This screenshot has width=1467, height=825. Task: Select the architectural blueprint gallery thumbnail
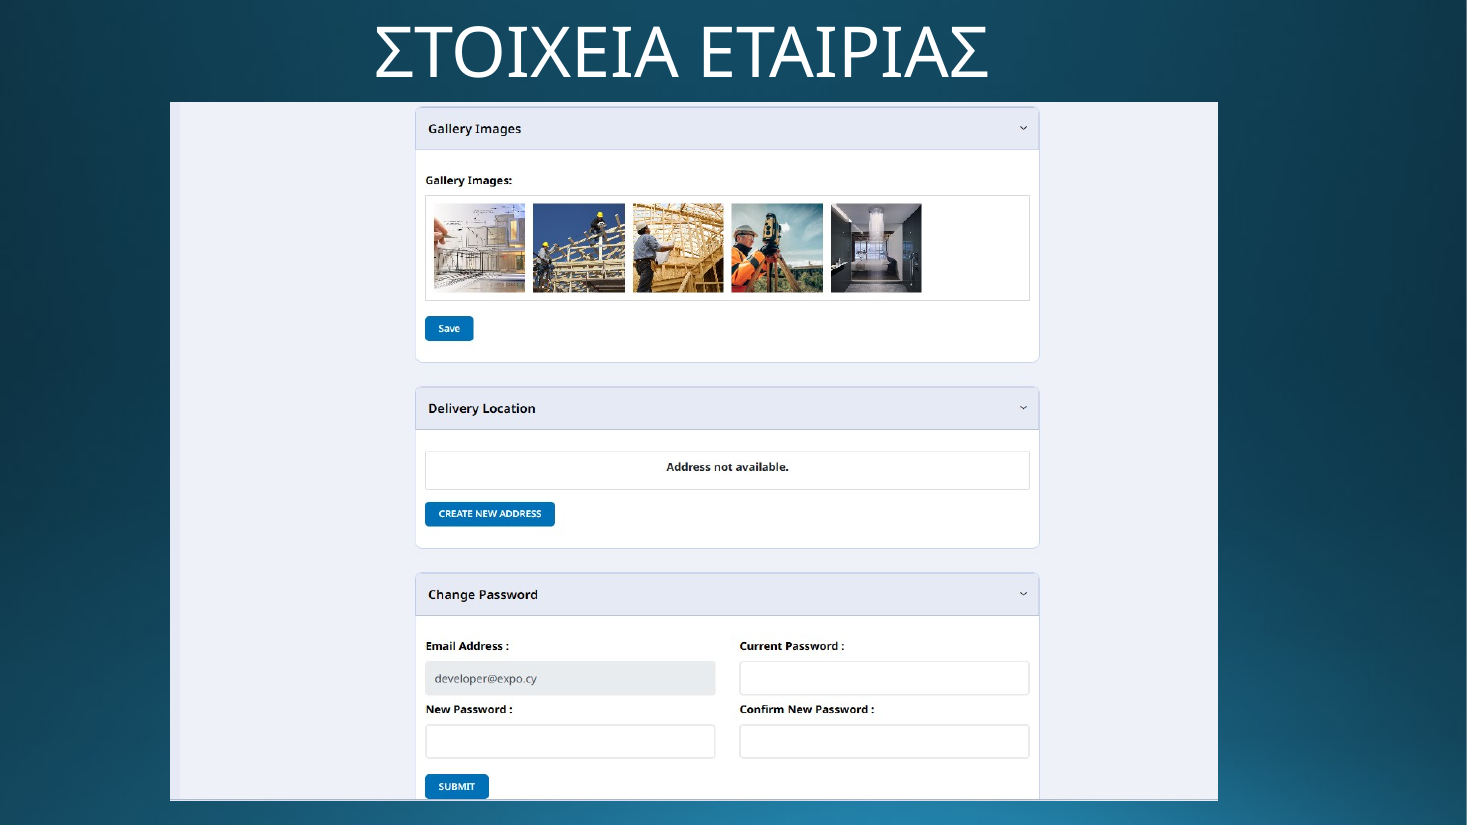[479, 248]
